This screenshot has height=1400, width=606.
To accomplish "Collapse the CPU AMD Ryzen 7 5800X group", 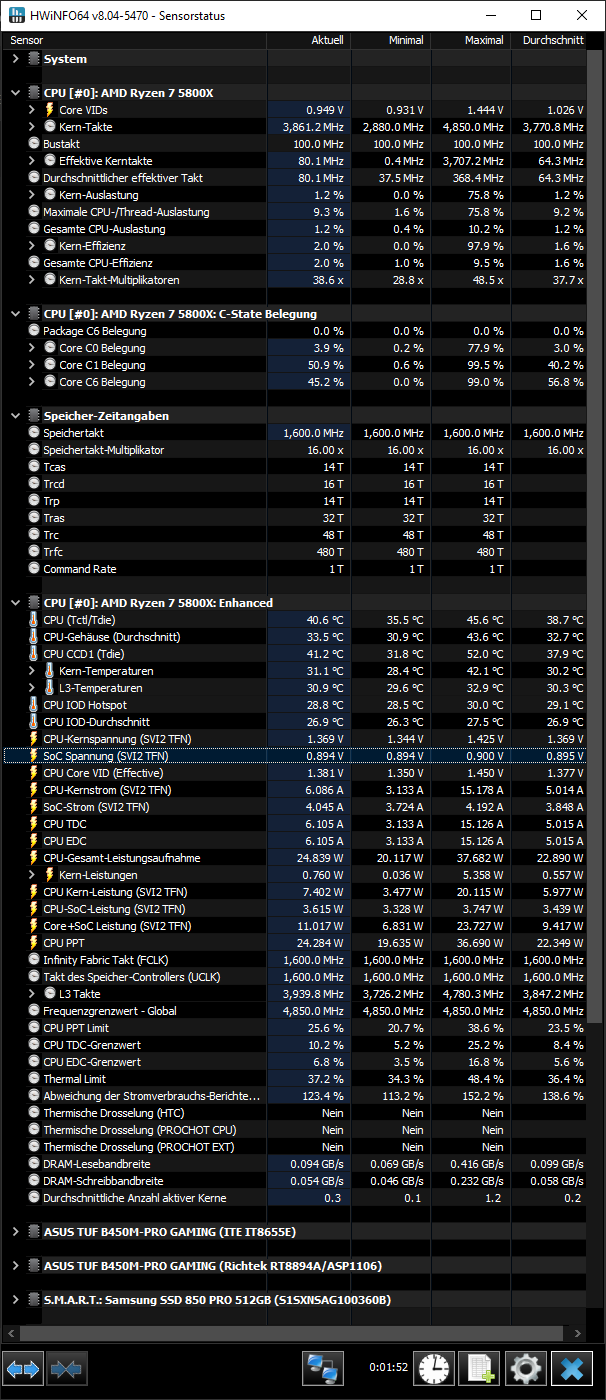I will point(15,93).
